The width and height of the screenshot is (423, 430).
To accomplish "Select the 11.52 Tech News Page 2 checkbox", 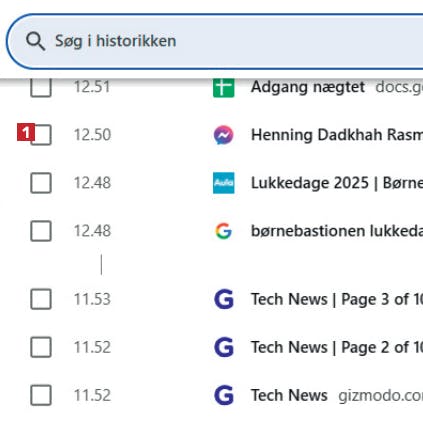I will click(x=41, y=347).
